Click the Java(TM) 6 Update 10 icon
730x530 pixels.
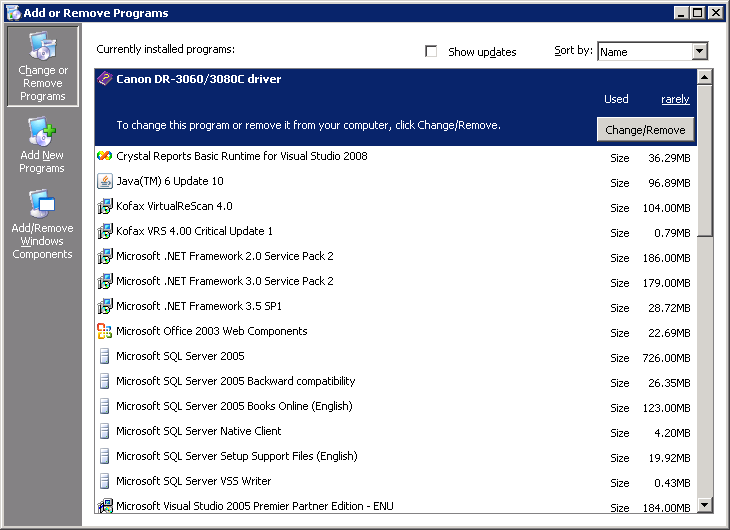pos(105,181)
